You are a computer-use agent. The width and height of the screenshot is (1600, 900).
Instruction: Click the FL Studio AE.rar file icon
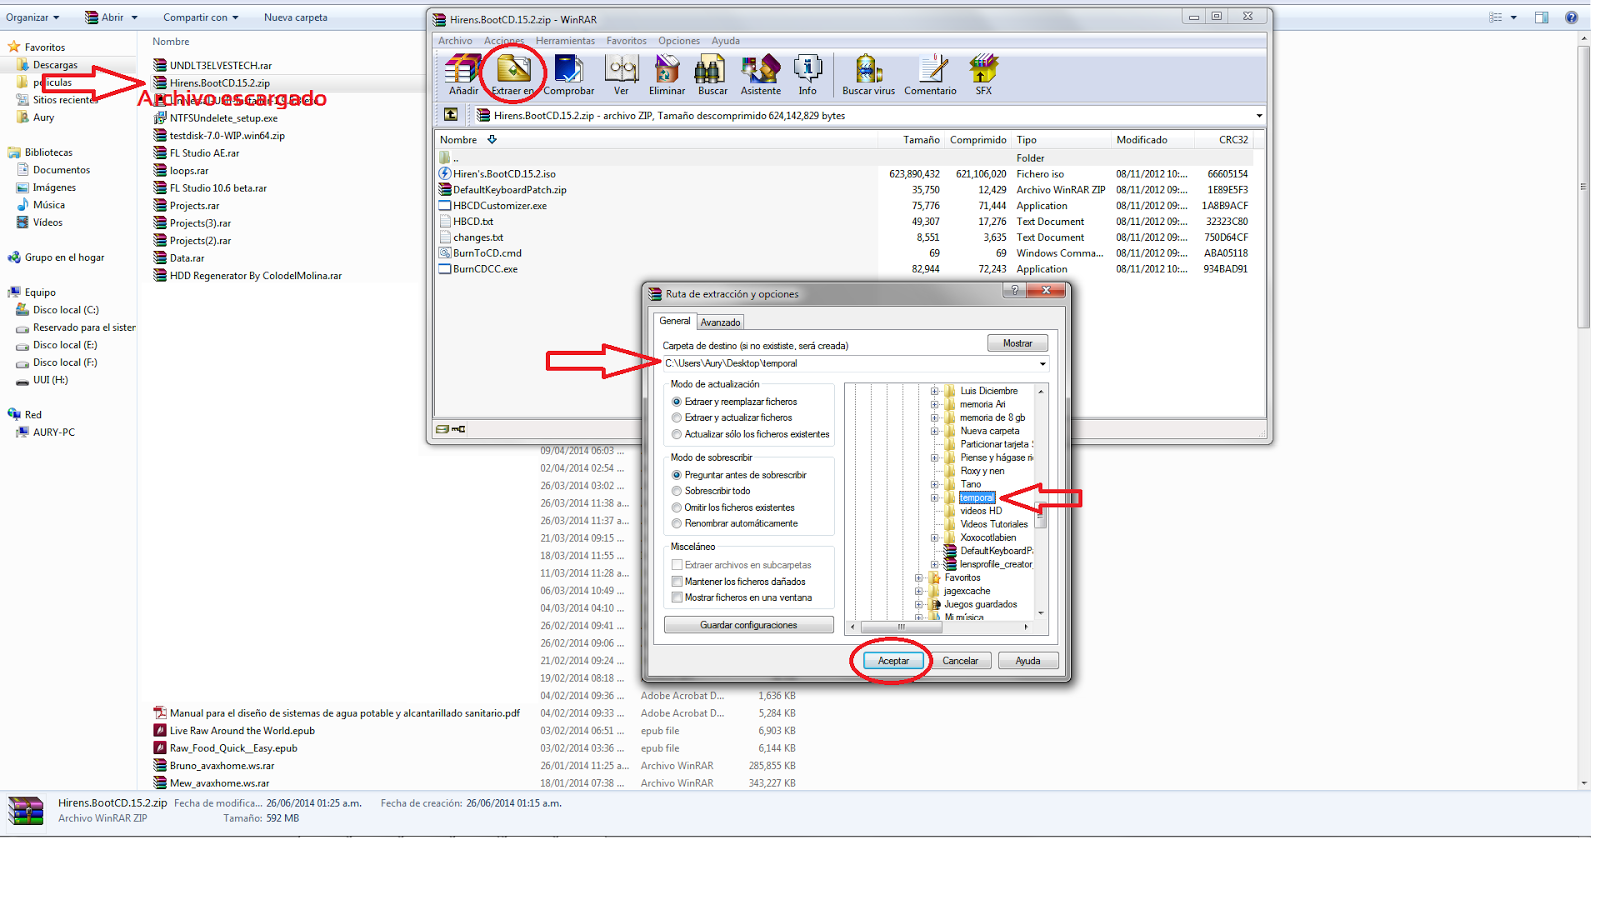[x=160, y=153]
